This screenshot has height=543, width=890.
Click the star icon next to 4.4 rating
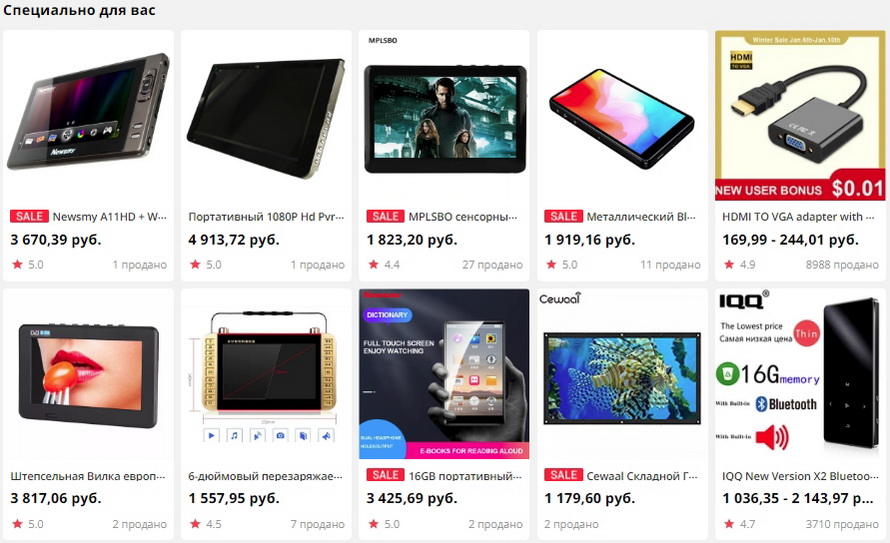point(373,264)
